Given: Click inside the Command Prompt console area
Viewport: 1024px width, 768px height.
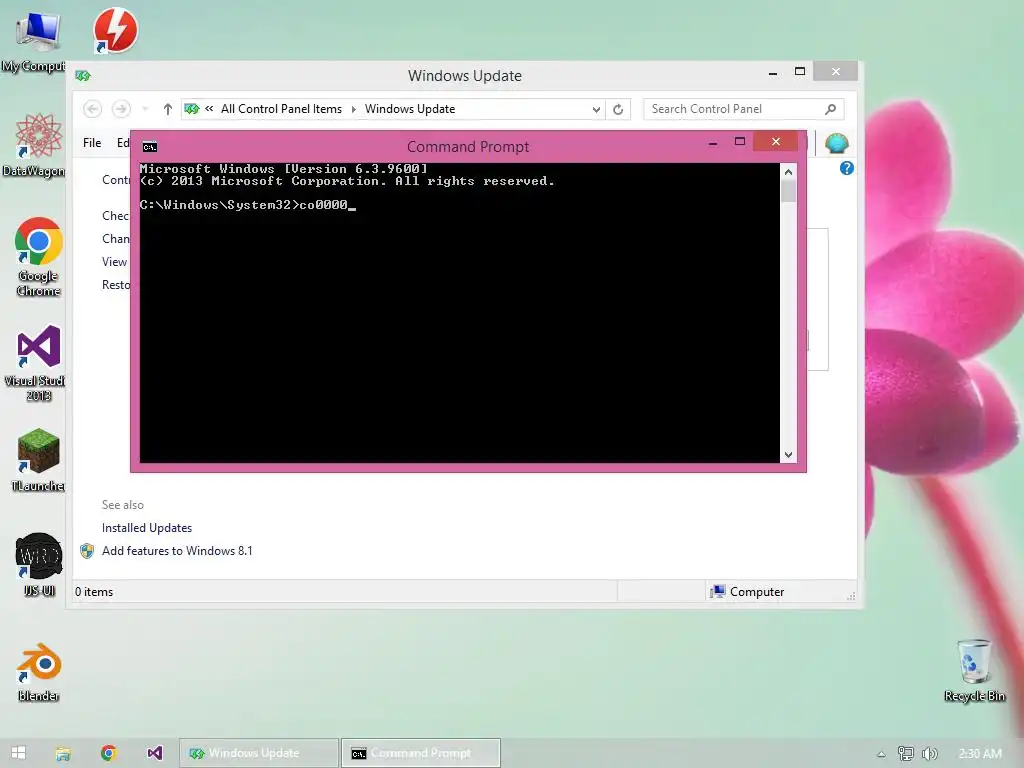Looking at the screenshot, I should (460, 313).
